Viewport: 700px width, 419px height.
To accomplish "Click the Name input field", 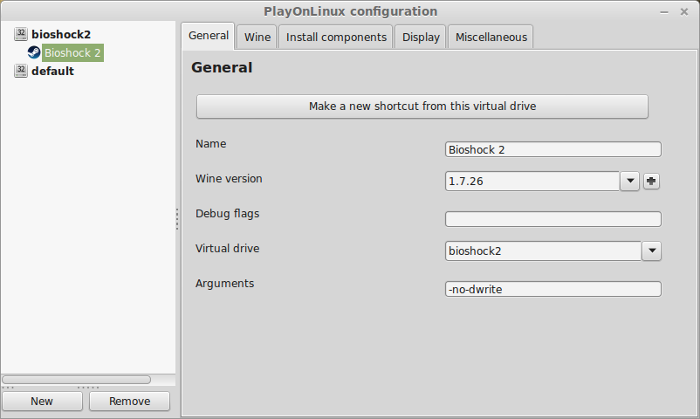I will 553,149.
